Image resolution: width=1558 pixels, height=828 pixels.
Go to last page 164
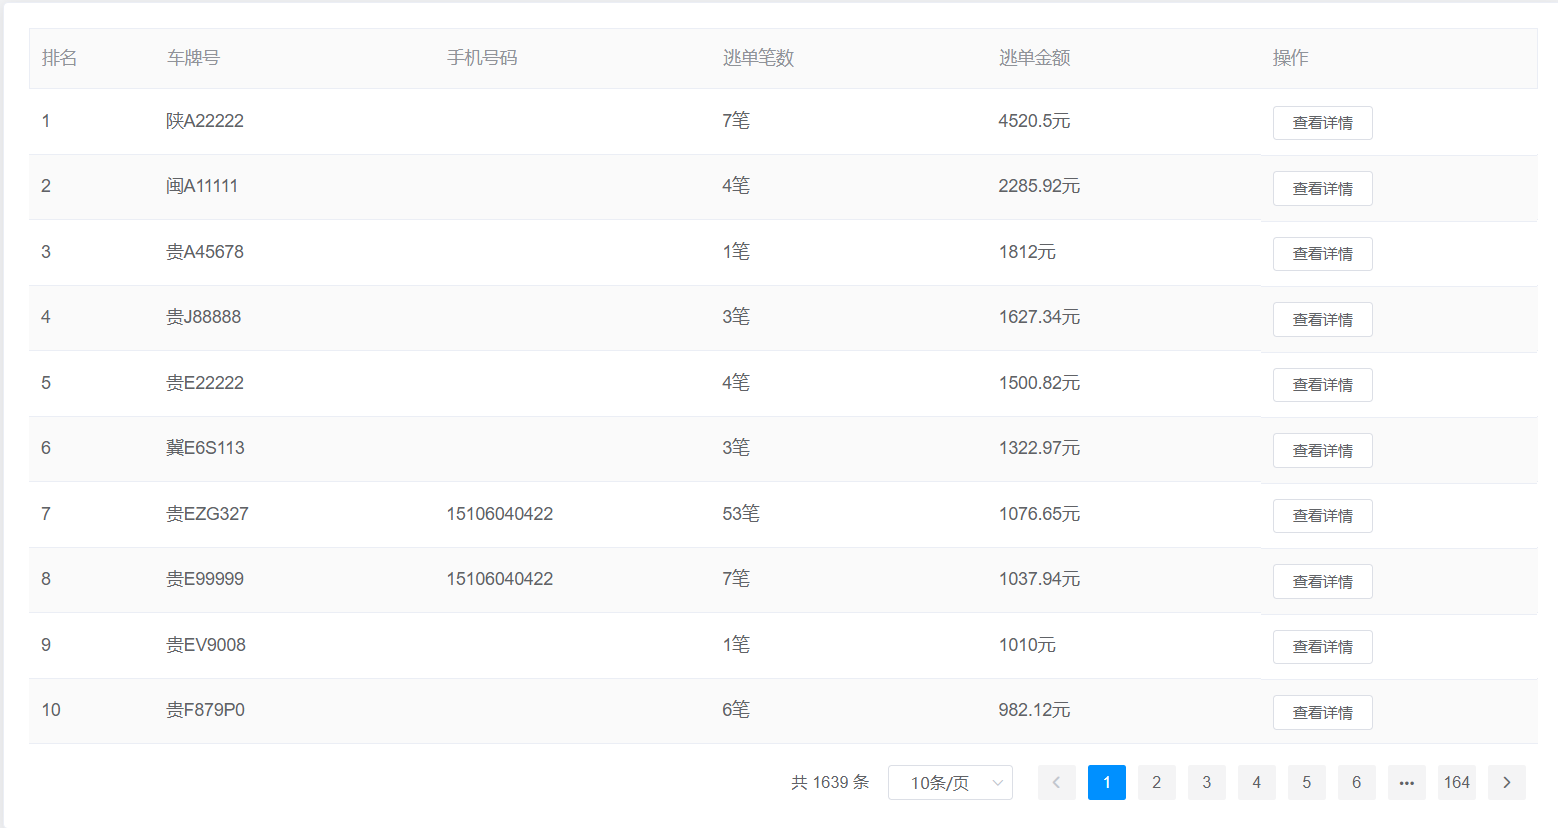1456,782
